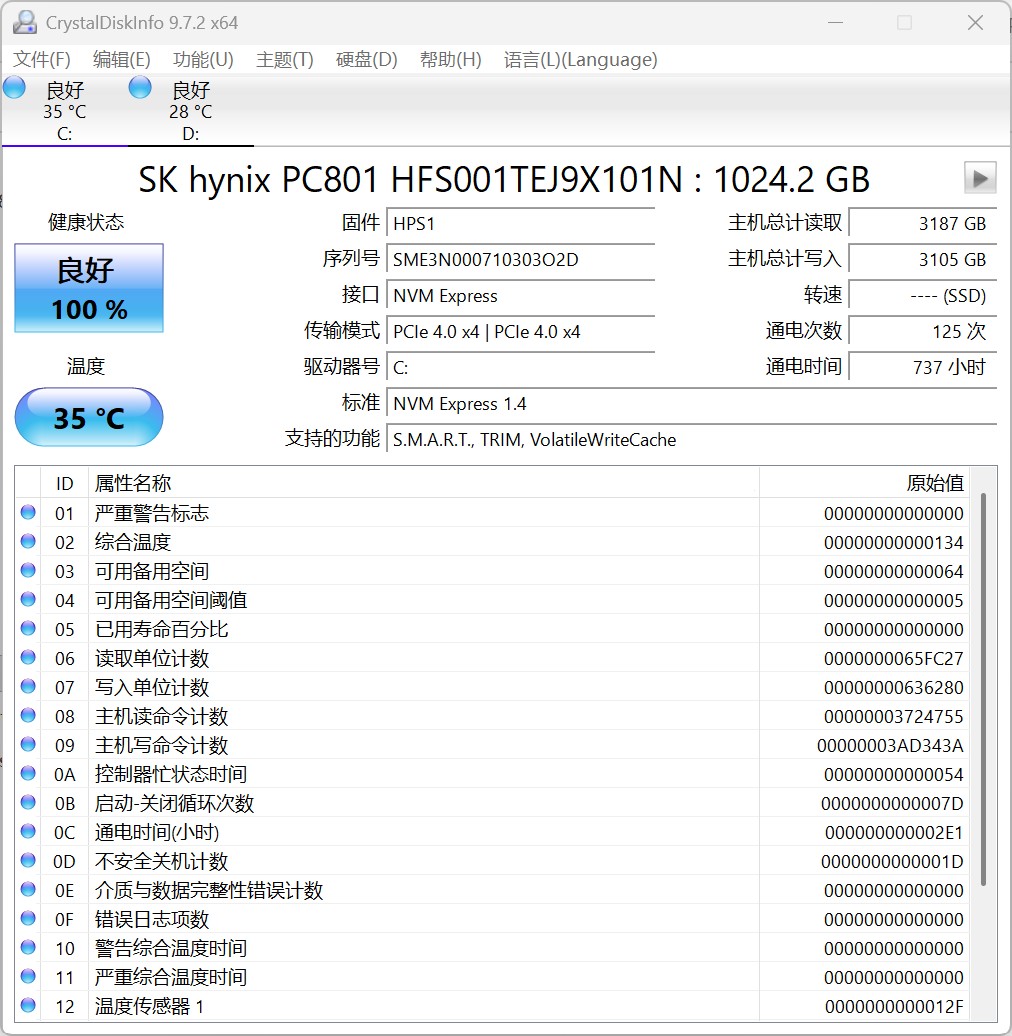Open the 硬盘(D) menu
Screen dimensions: 1012x1036
point(367,60)
